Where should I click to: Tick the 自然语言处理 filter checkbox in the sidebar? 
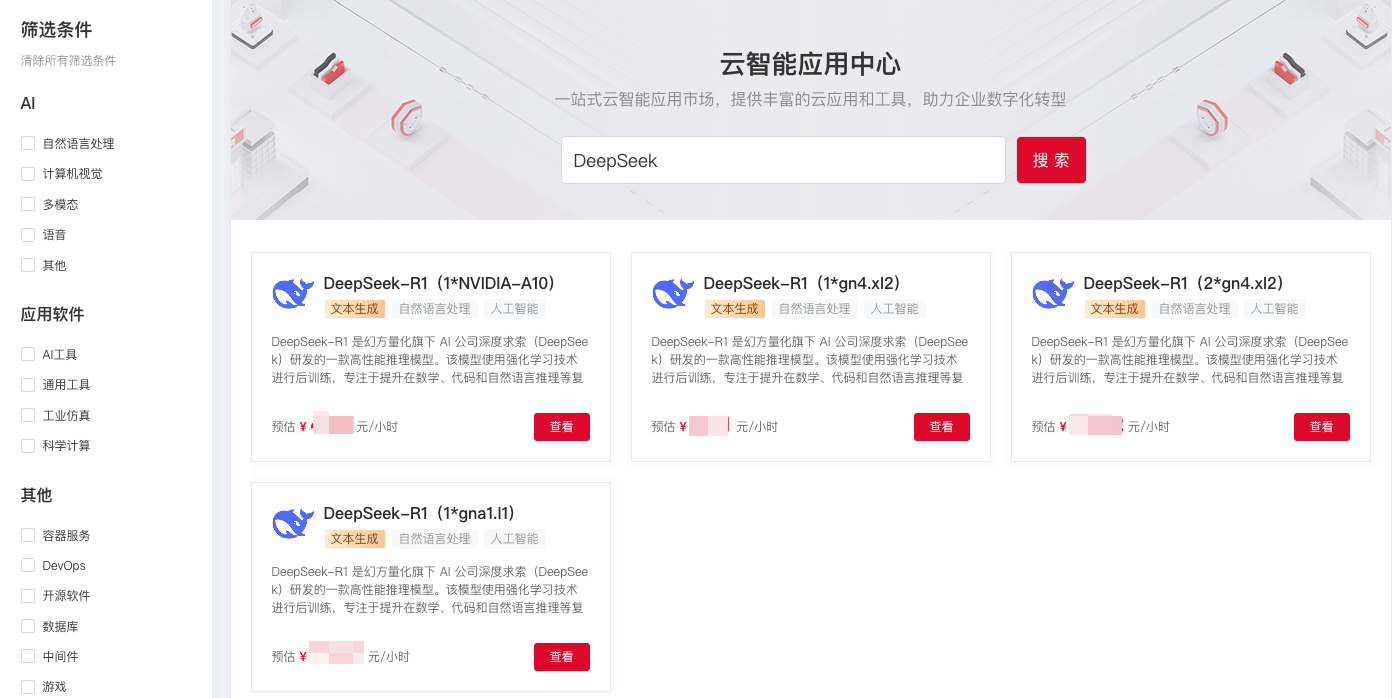28,143
